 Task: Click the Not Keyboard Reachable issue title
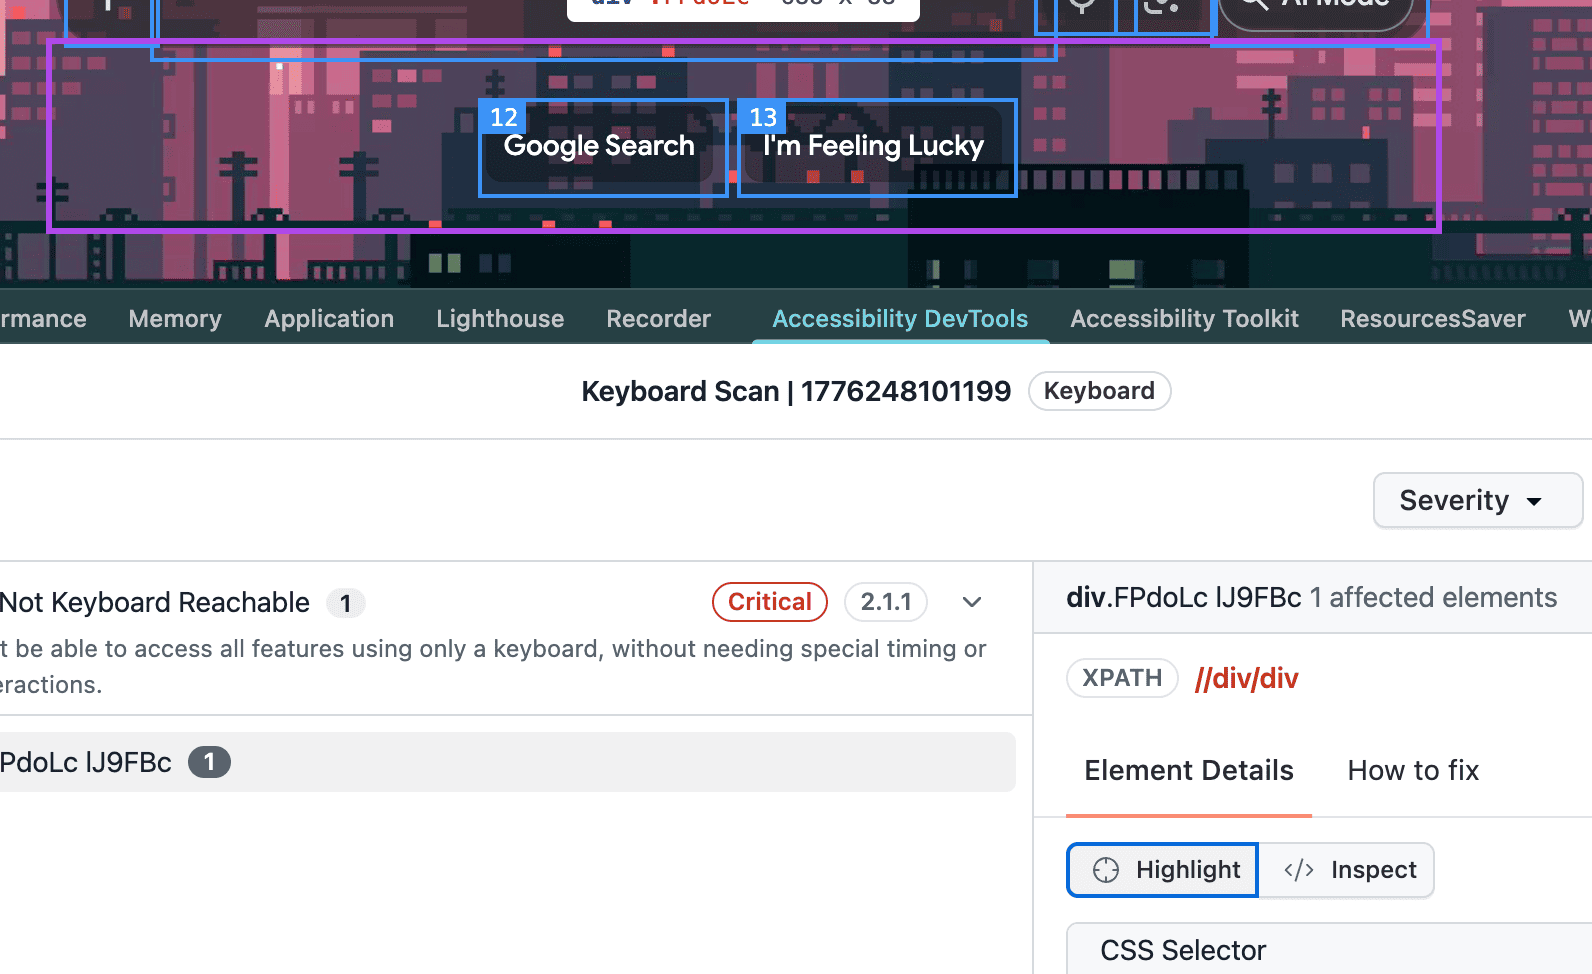155,603
